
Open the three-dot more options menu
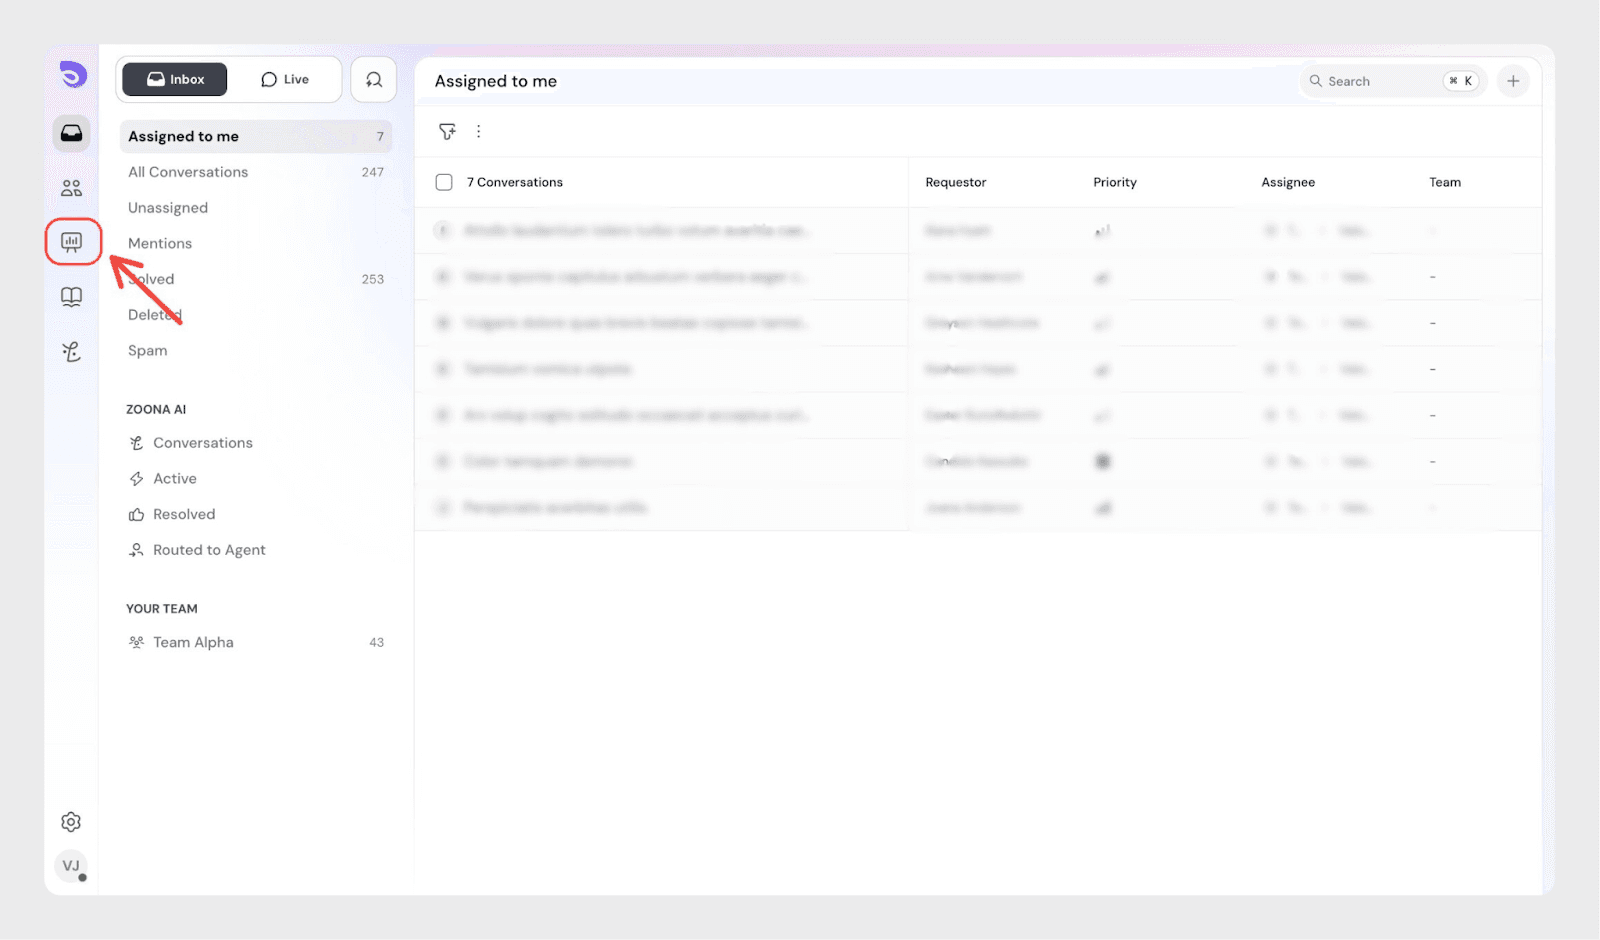pos(479,132)
